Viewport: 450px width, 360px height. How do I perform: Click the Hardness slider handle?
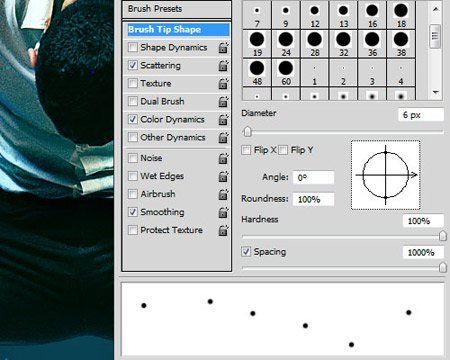pos(443,236)
